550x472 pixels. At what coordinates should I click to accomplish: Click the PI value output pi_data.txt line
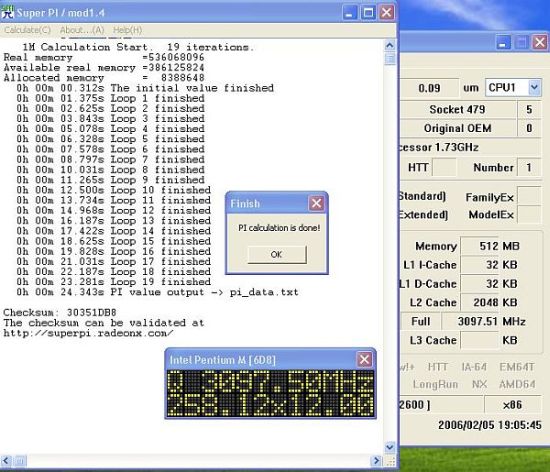pos(157,292)
